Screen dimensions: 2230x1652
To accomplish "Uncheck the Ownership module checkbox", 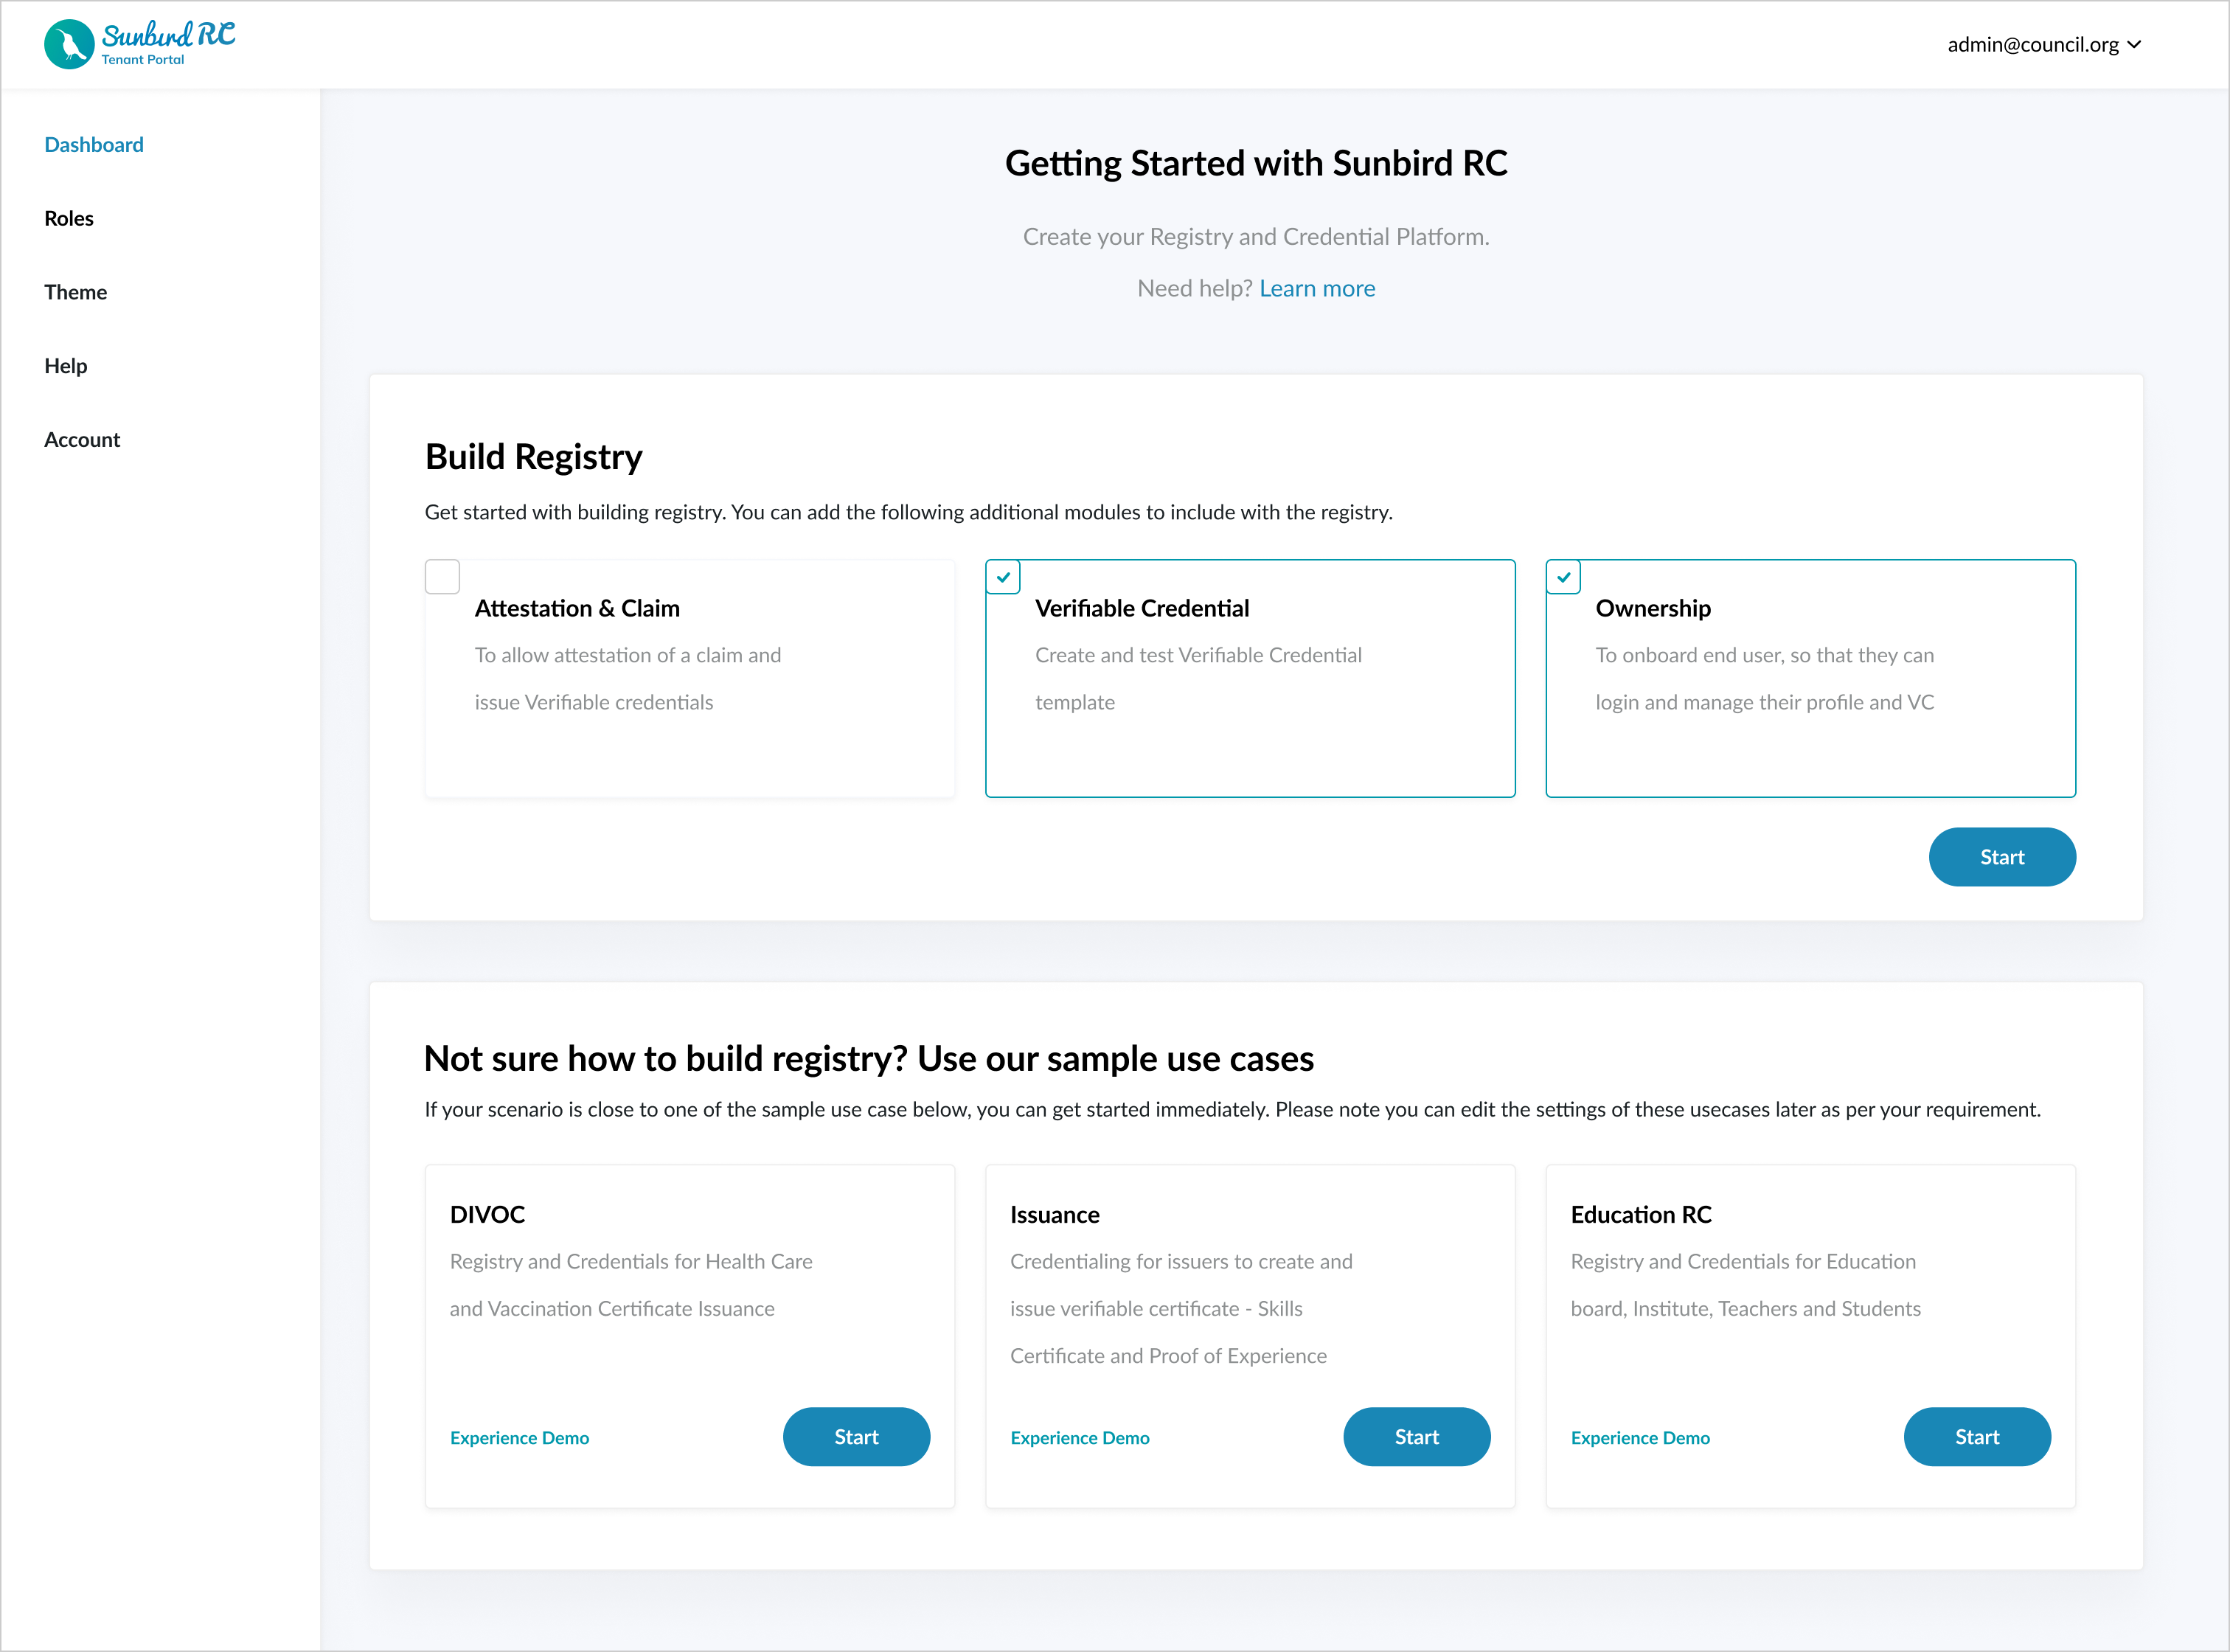I will 1563,577.
